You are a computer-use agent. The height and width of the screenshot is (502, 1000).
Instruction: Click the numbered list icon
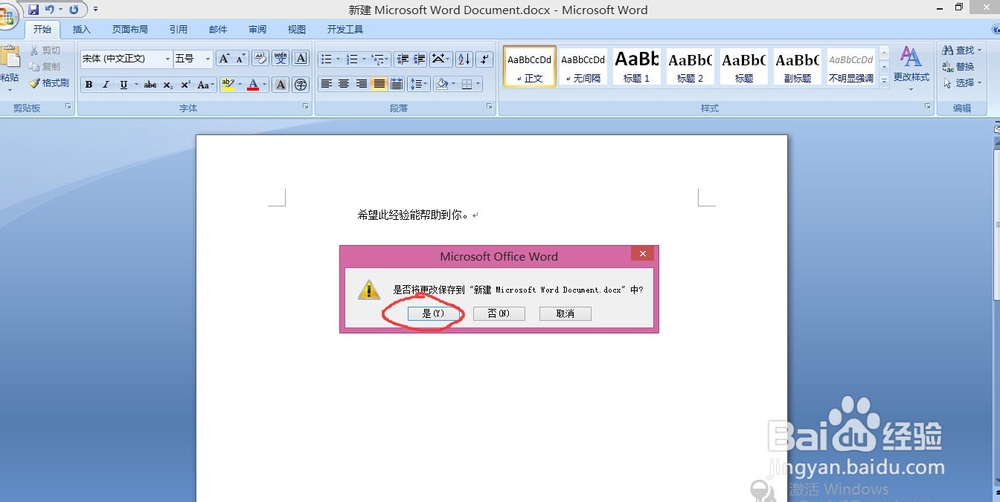point(351,59)
